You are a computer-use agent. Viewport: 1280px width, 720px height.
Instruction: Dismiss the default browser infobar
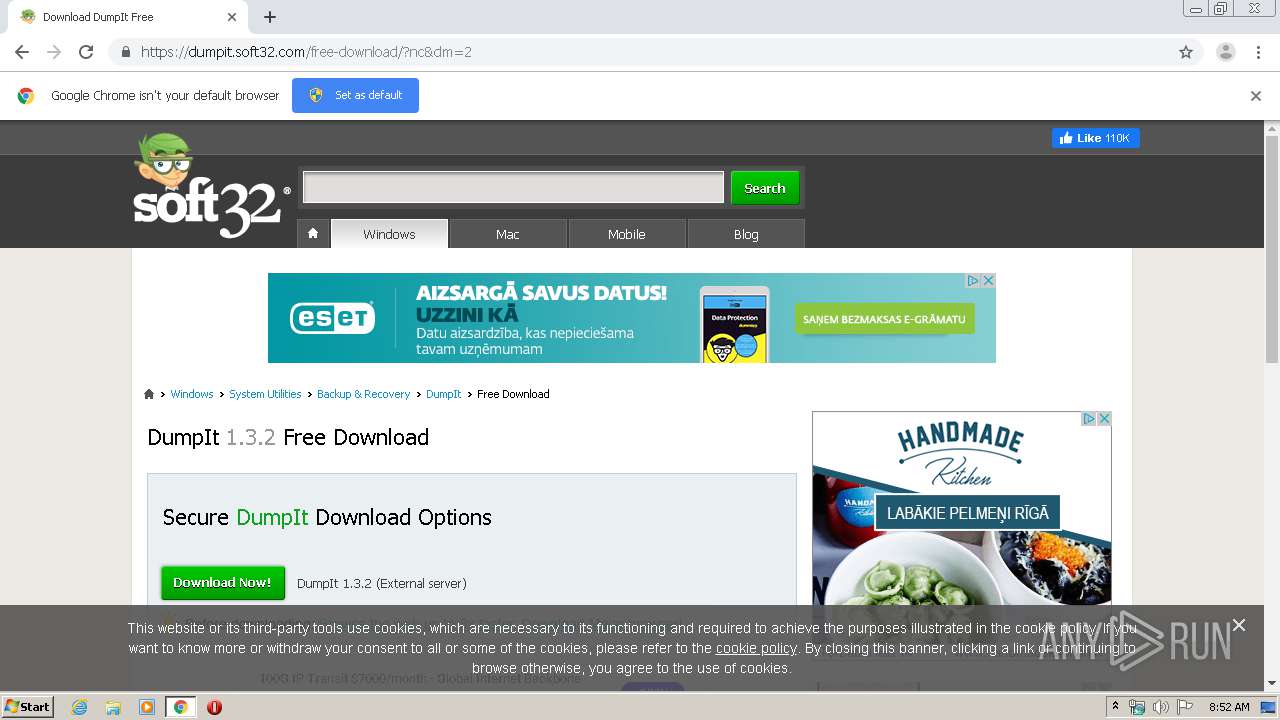(1256, 96)
